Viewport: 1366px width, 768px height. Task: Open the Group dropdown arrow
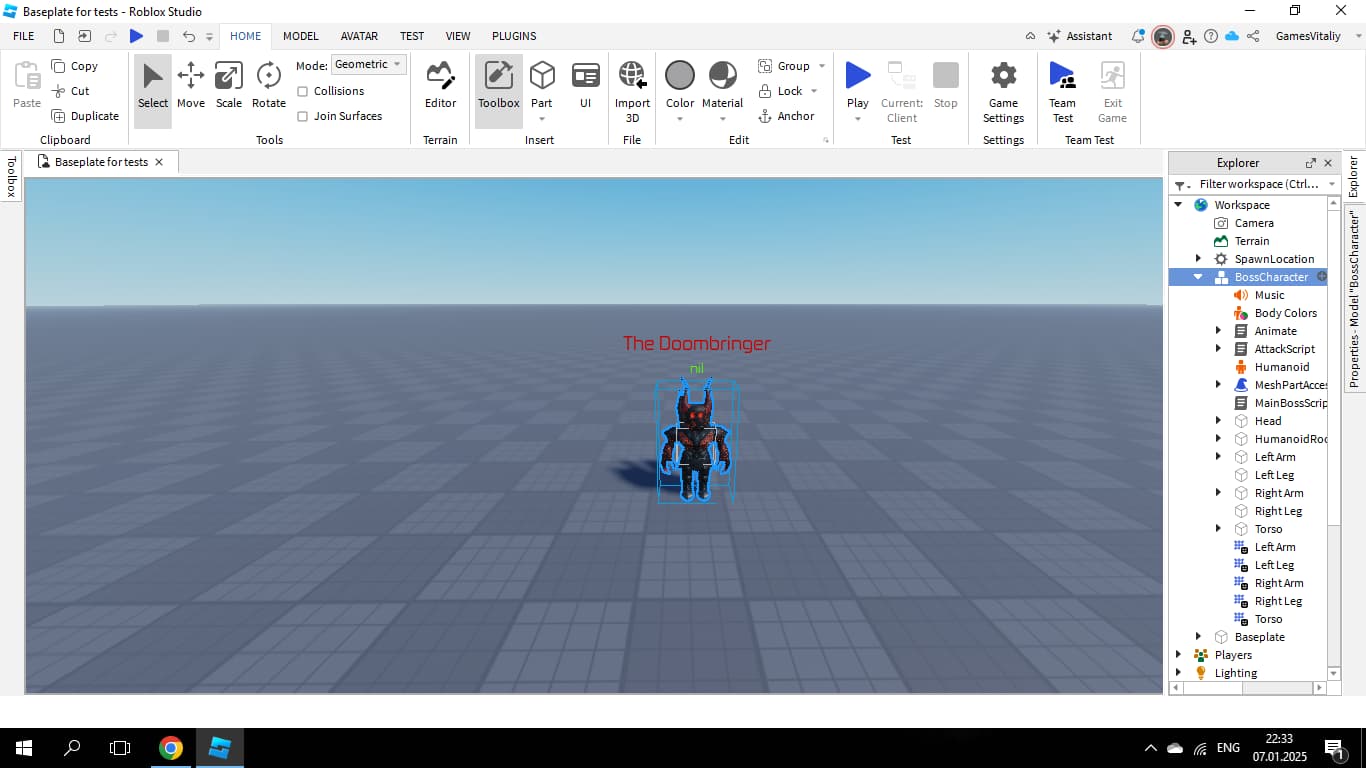point(822,66)
